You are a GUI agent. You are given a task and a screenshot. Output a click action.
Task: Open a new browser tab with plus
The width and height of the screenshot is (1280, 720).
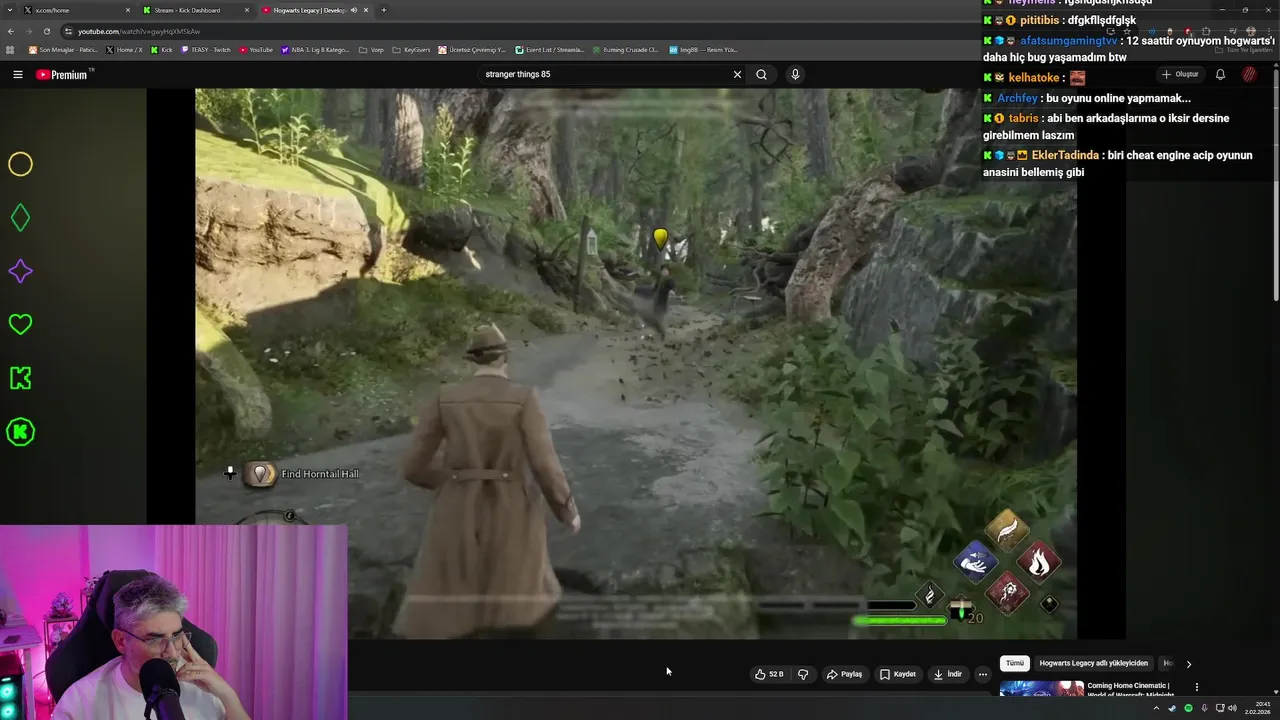[384, 10]
